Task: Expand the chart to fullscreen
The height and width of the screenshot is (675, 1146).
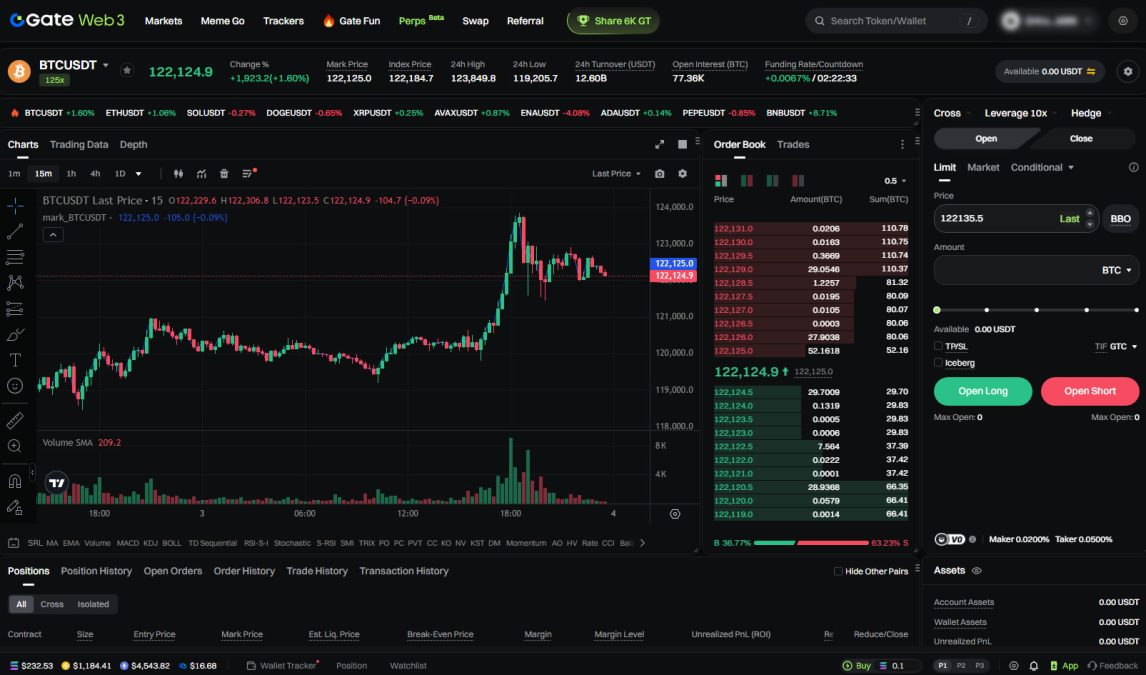Action: 659,144
